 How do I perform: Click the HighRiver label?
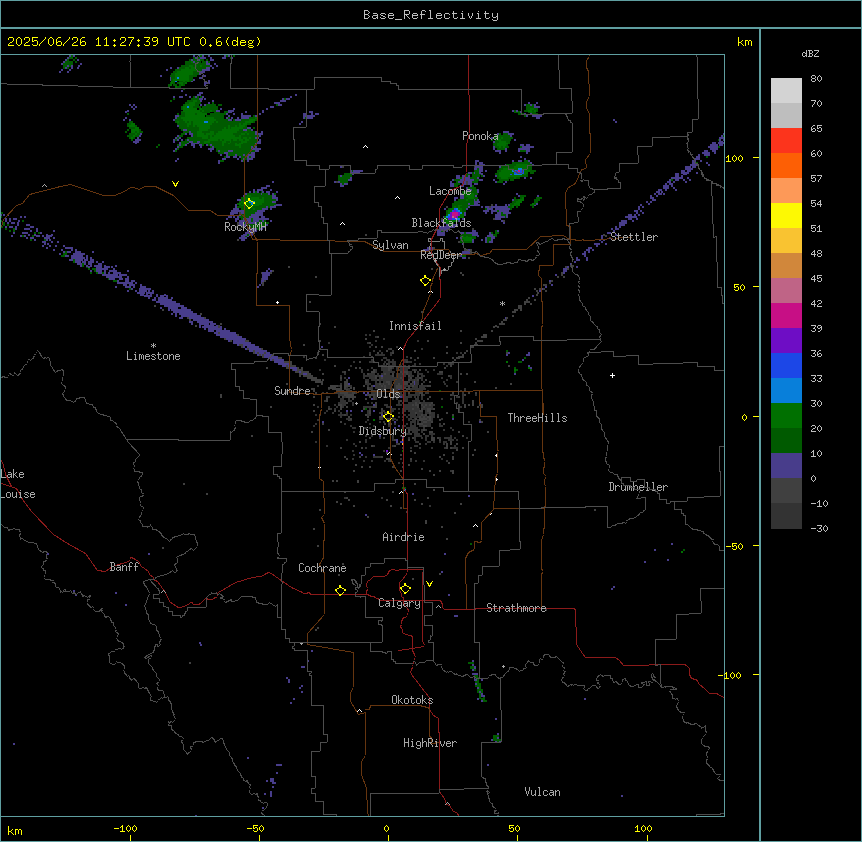(x=430, y=743)
